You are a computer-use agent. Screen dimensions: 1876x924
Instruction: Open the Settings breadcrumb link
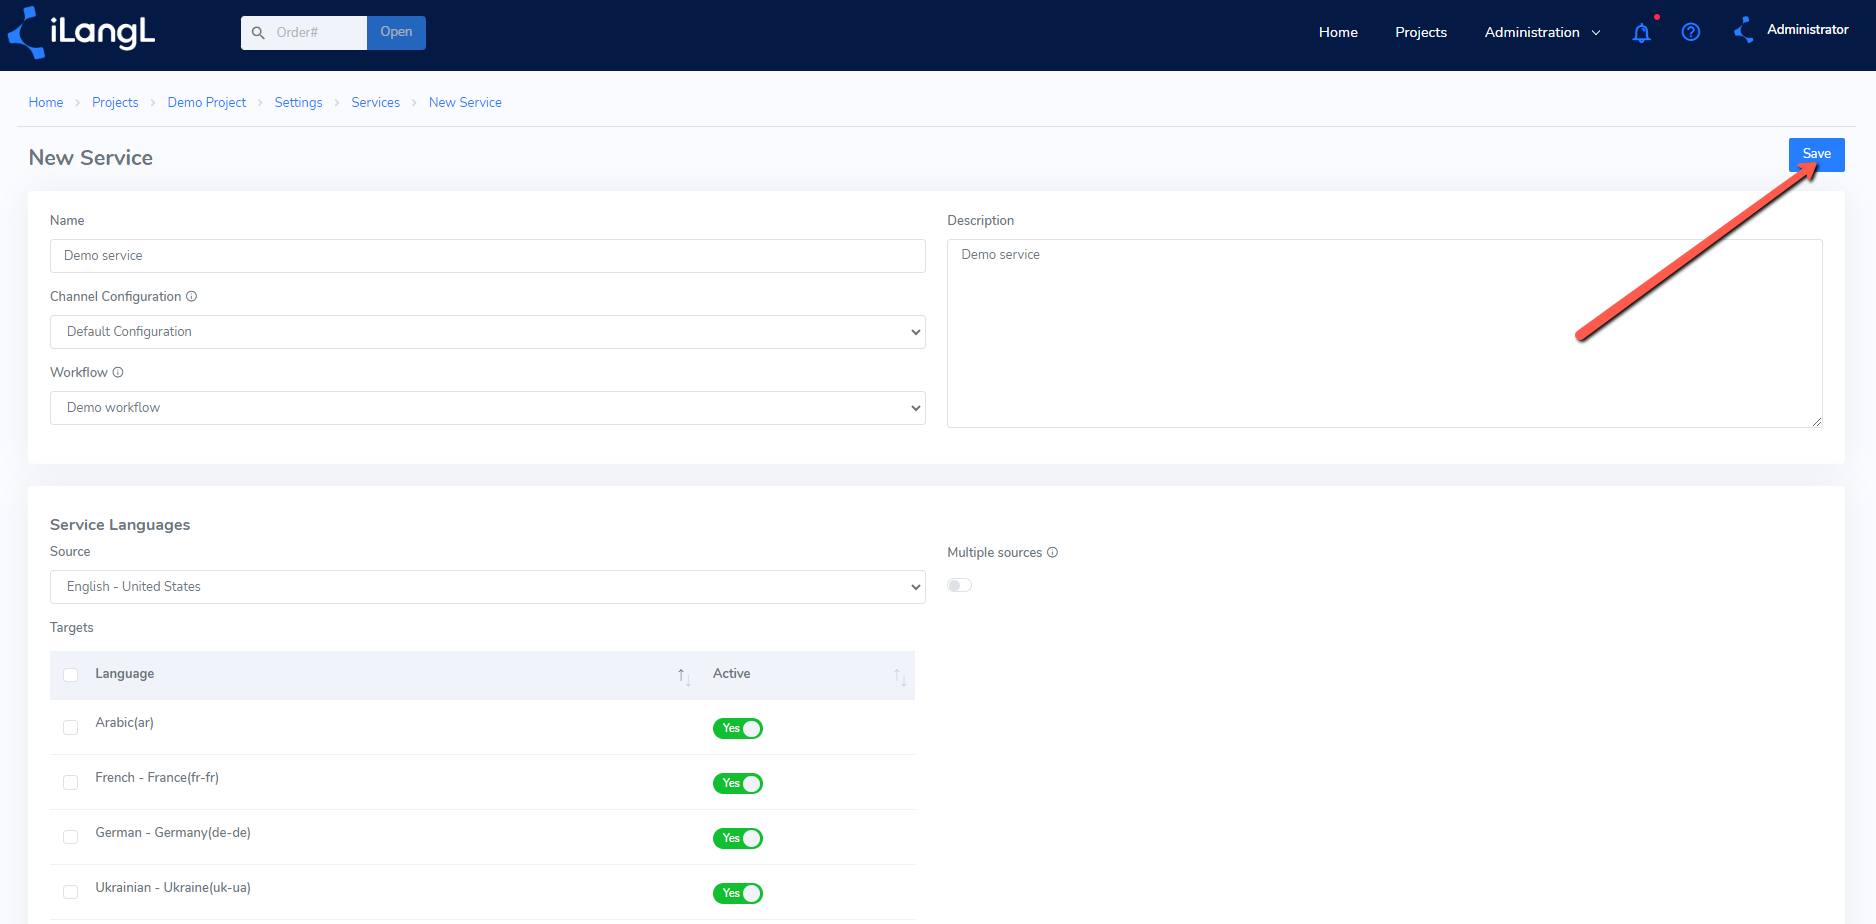click(x=298, y=103)
